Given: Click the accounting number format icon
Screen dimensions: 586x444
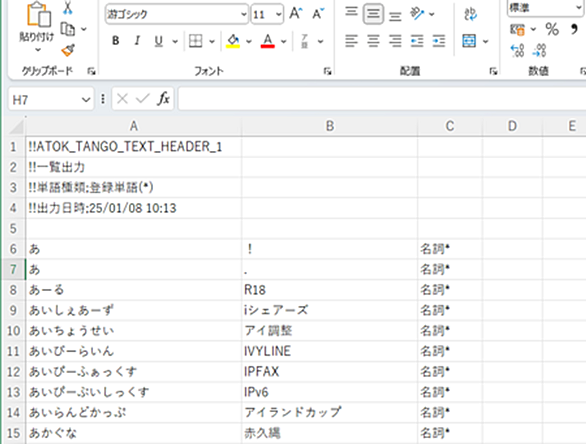Looking at the screenshot, I should [518, 30].
